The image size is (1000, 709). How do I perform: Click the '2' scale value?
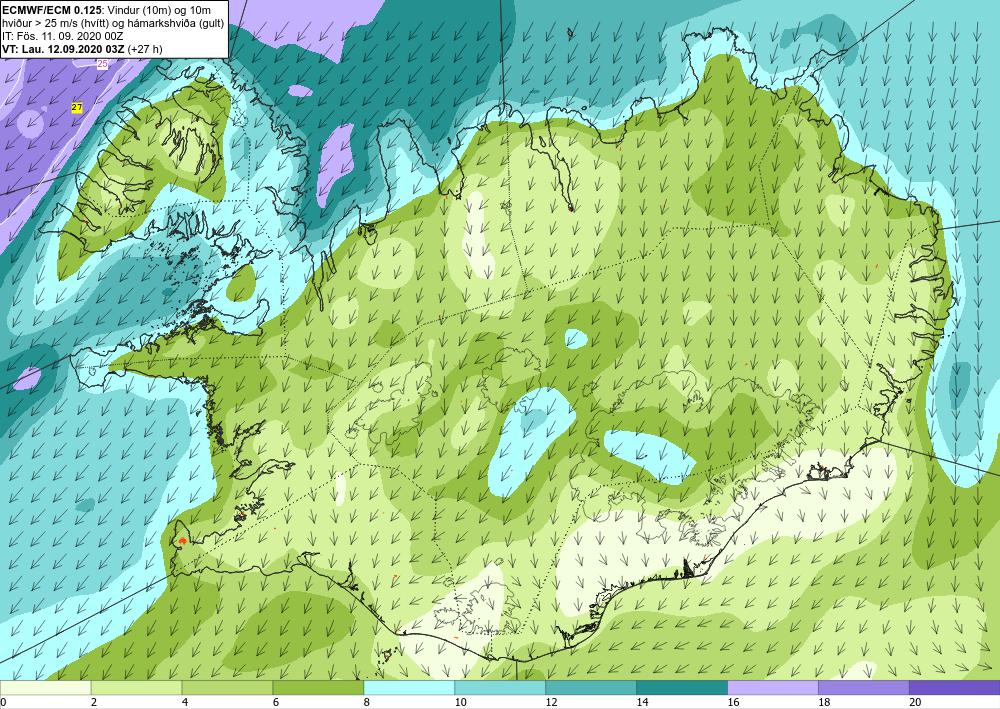(x=94, y=702)
